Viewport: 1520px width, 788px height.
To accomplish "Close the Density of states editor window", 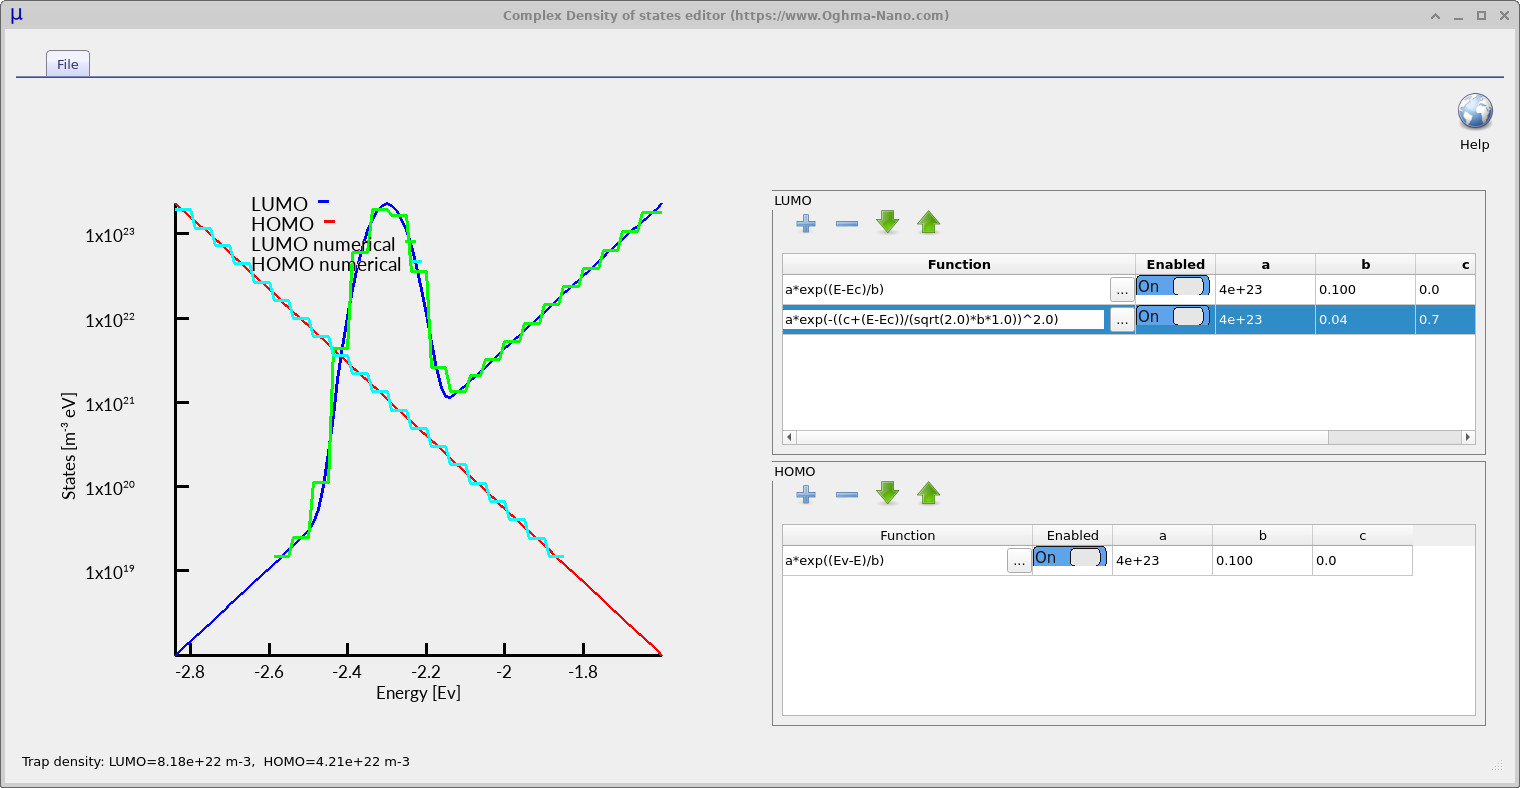I will [1502, 15].
